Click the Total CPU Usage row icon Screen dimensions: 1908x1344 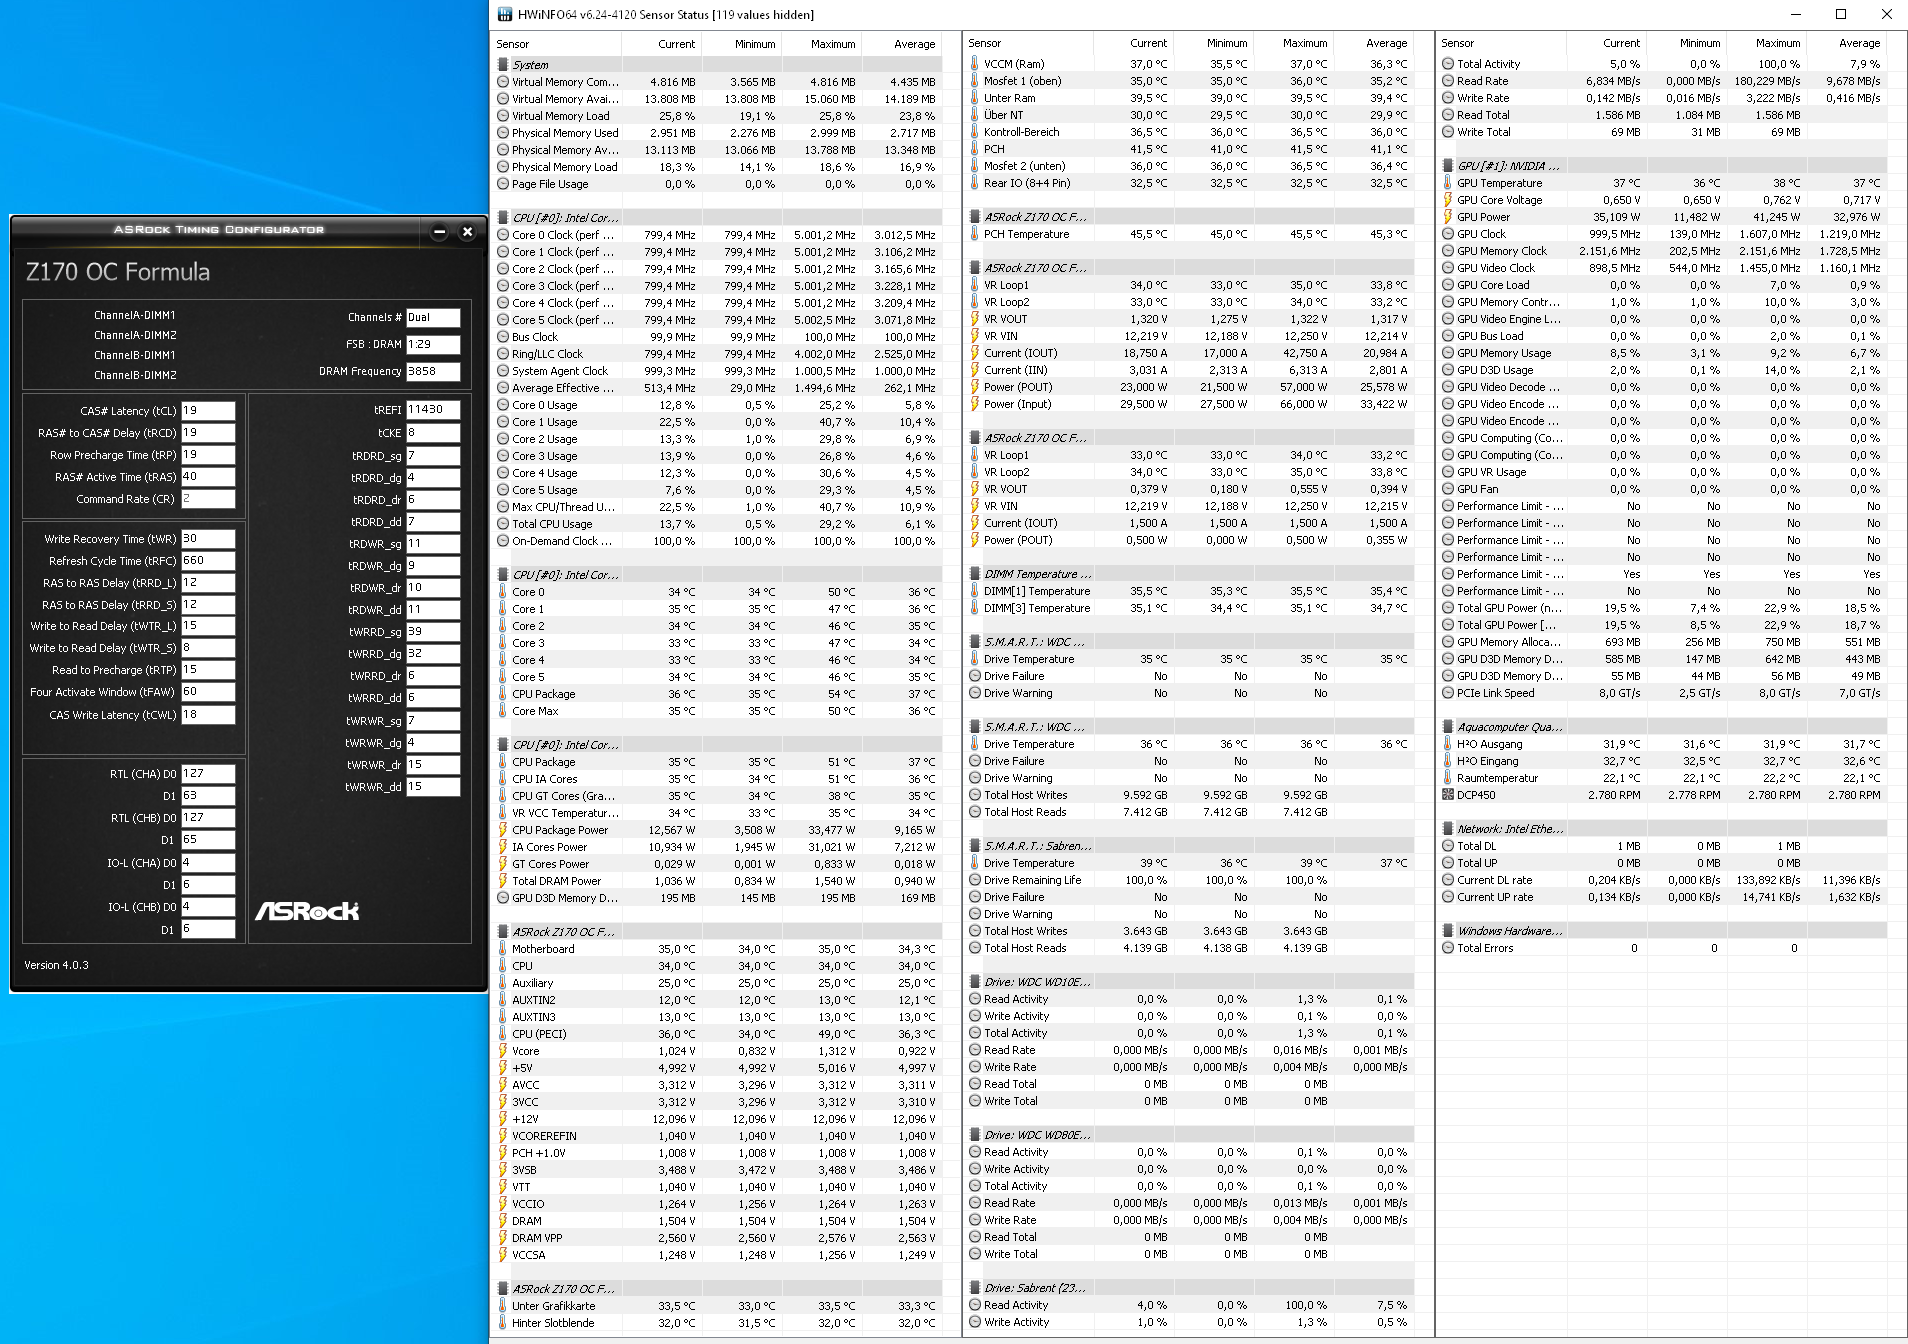(503, 524)
